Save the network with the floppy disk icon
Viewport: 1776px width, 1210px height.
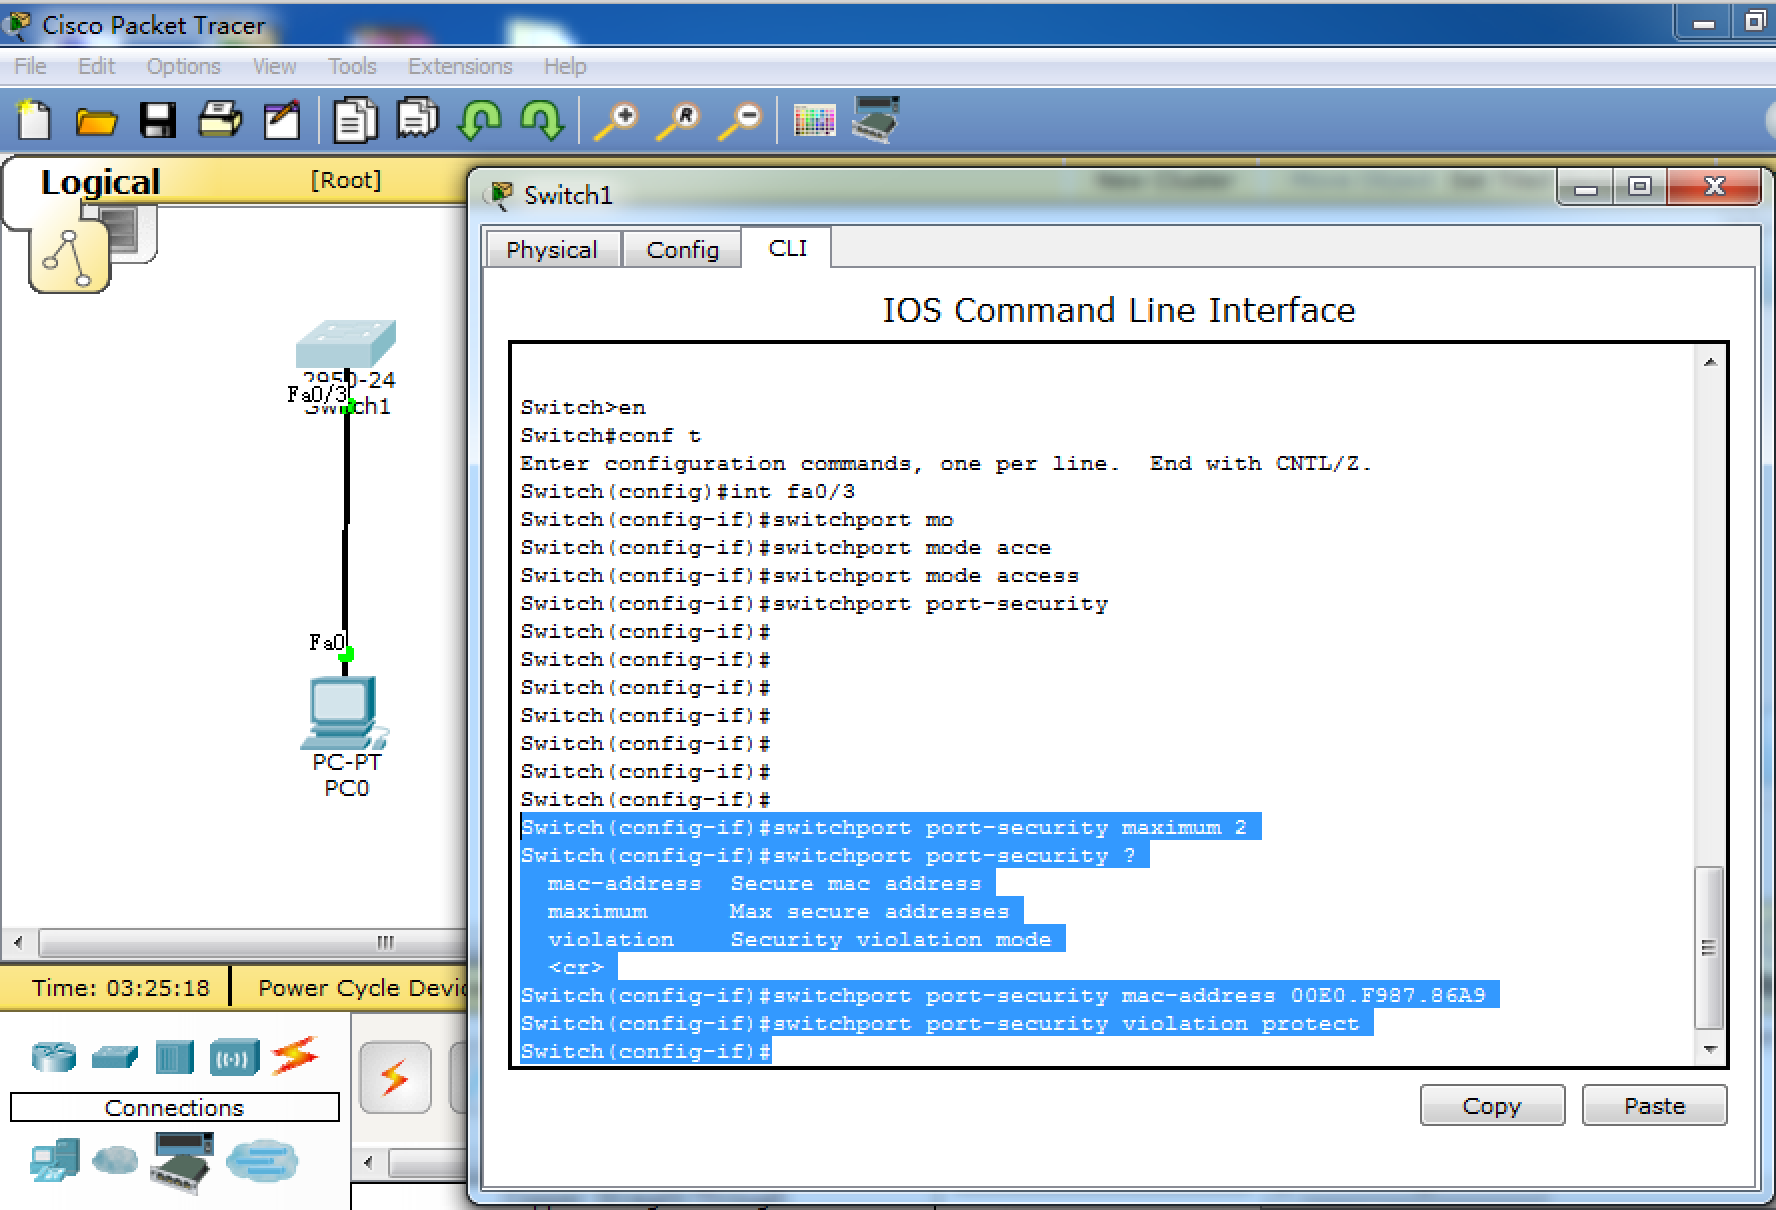pos(158,120)
